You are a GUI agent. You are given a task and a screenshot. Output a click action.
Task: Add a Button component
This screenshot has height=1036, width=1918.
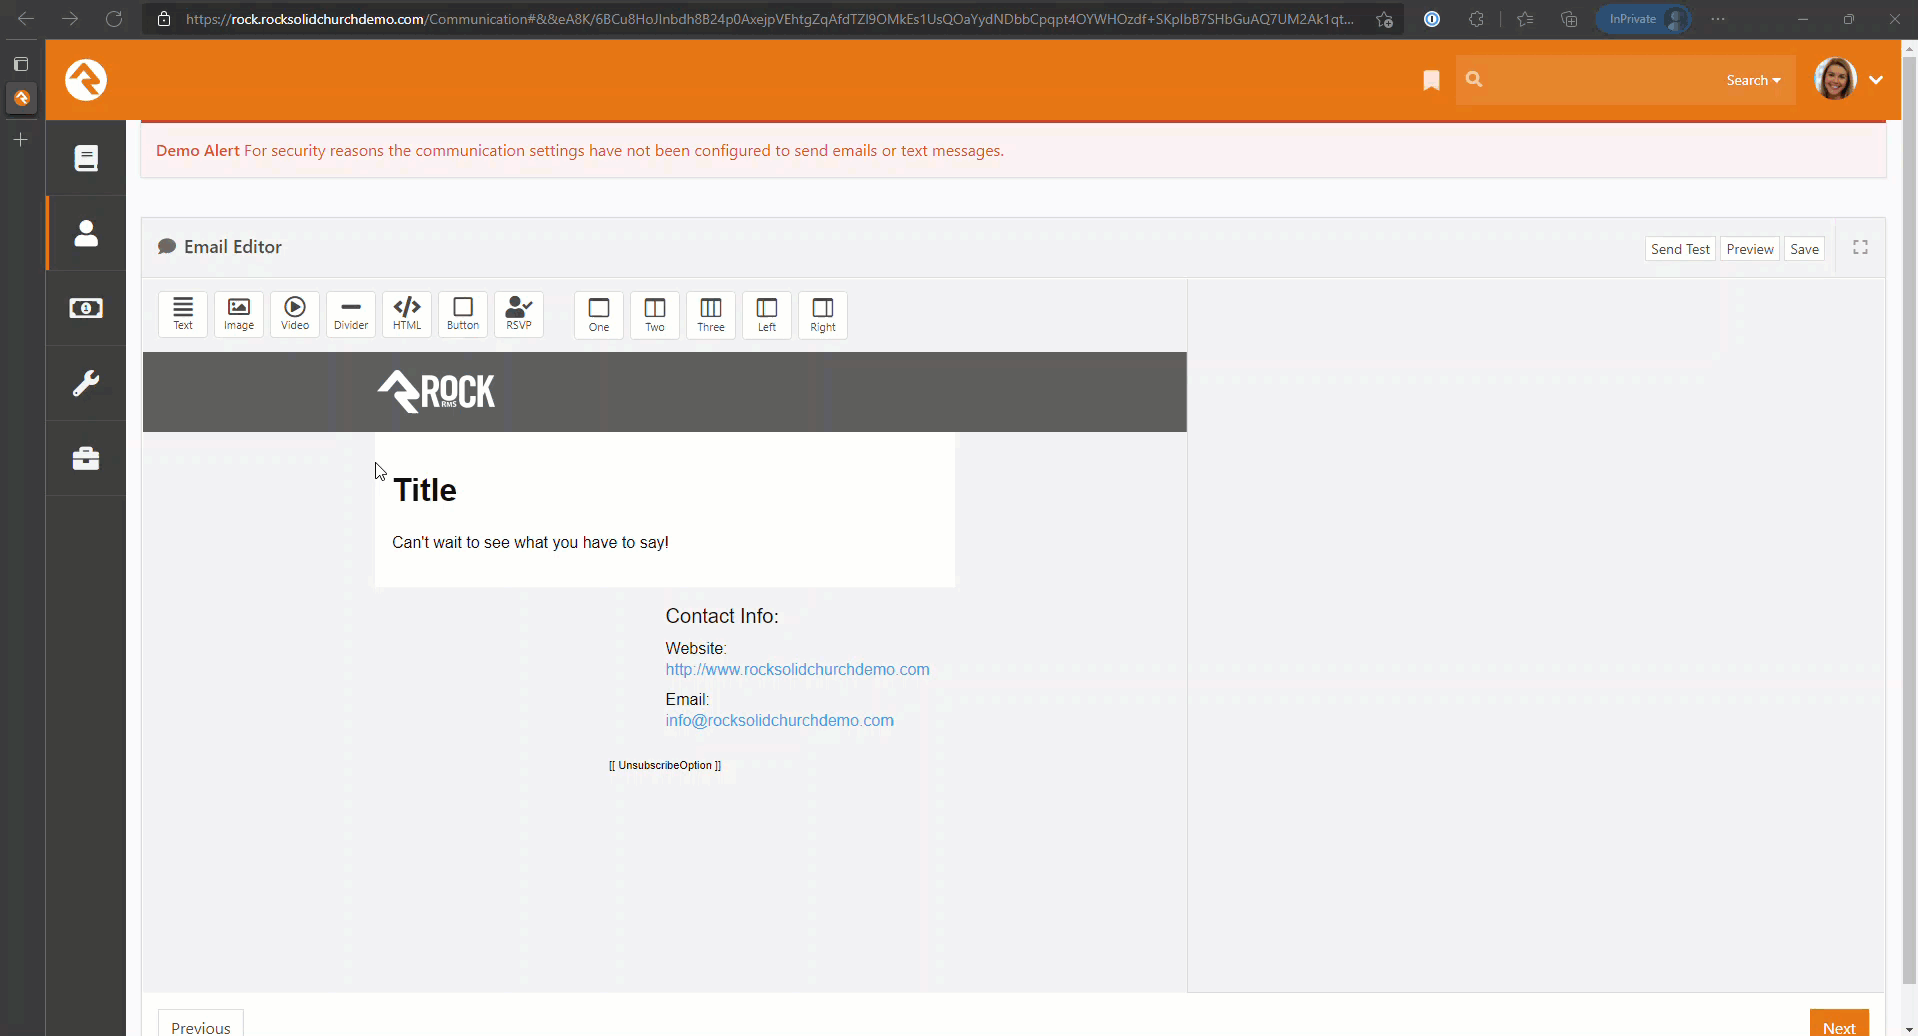(x=463, y=314)
